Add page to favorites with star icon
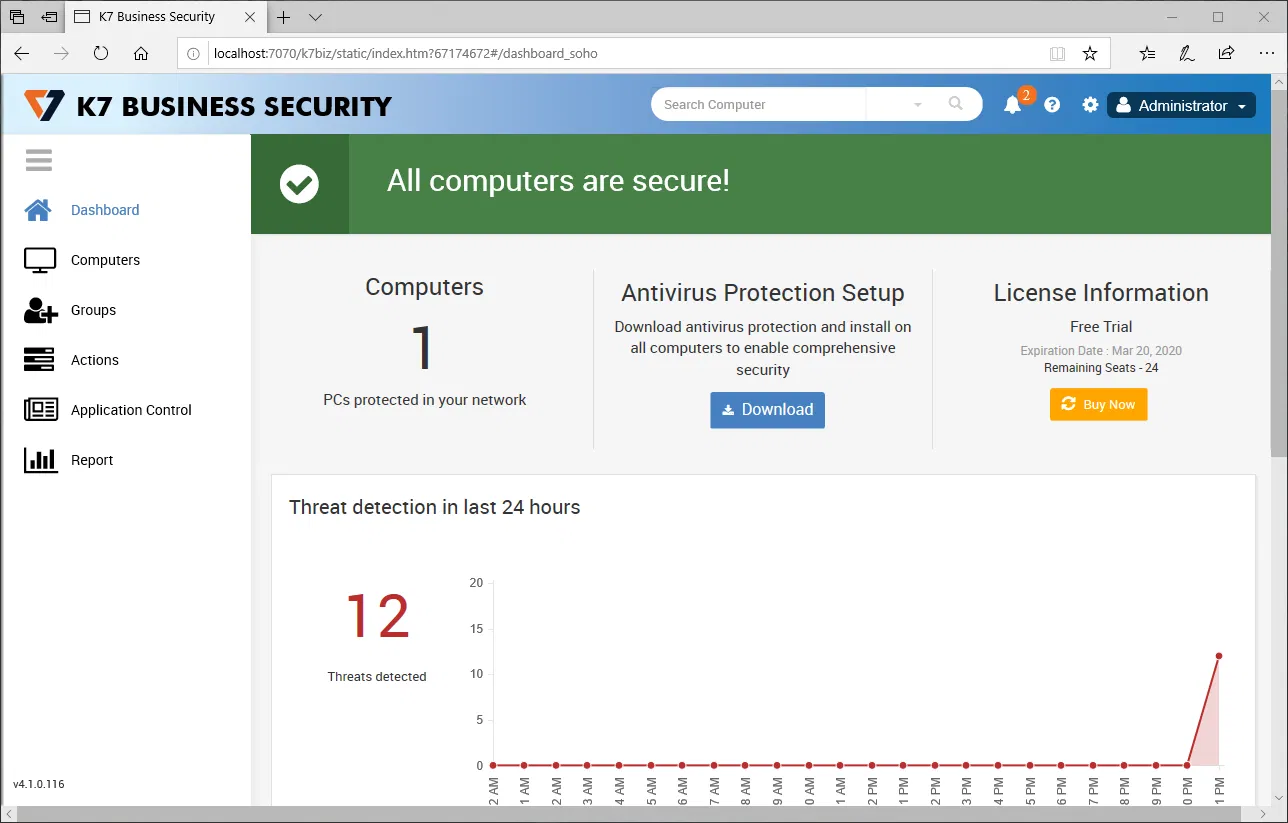Screen dimensions: 1288x823 tap(1090, 54)
